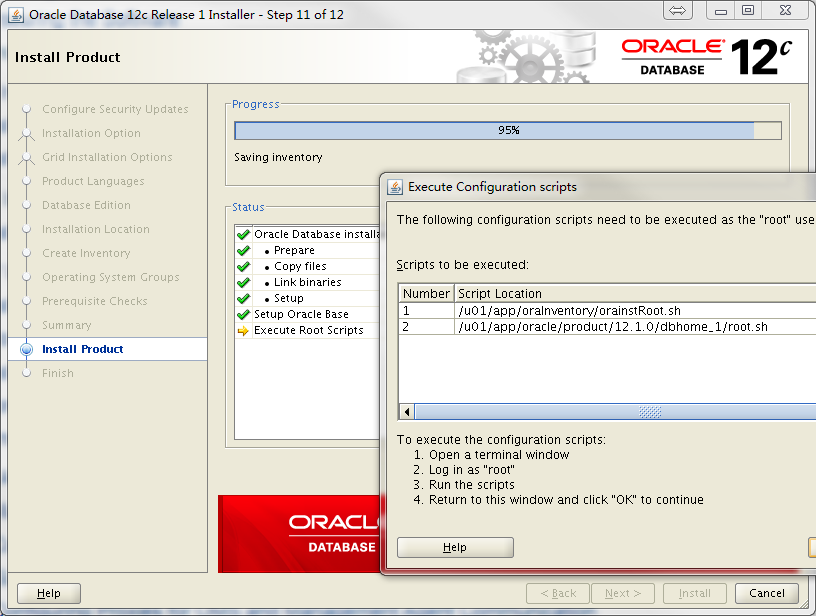Click the Install Product step bullet in sidebar

click(x=27, y=349)
